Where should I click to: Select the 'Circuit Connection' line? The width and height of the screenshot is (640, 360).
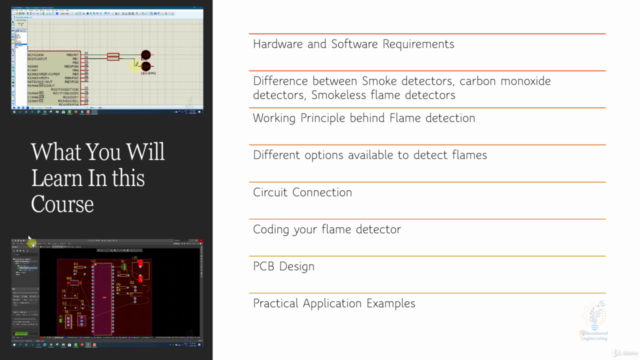[302, 192]
